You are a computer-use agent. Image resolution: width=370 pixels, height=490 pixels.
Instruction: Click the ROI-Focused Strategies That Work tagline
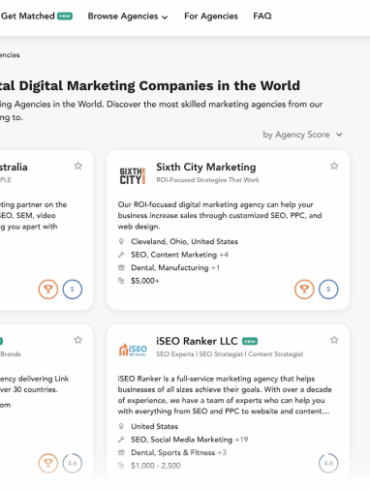pos(208,180)
